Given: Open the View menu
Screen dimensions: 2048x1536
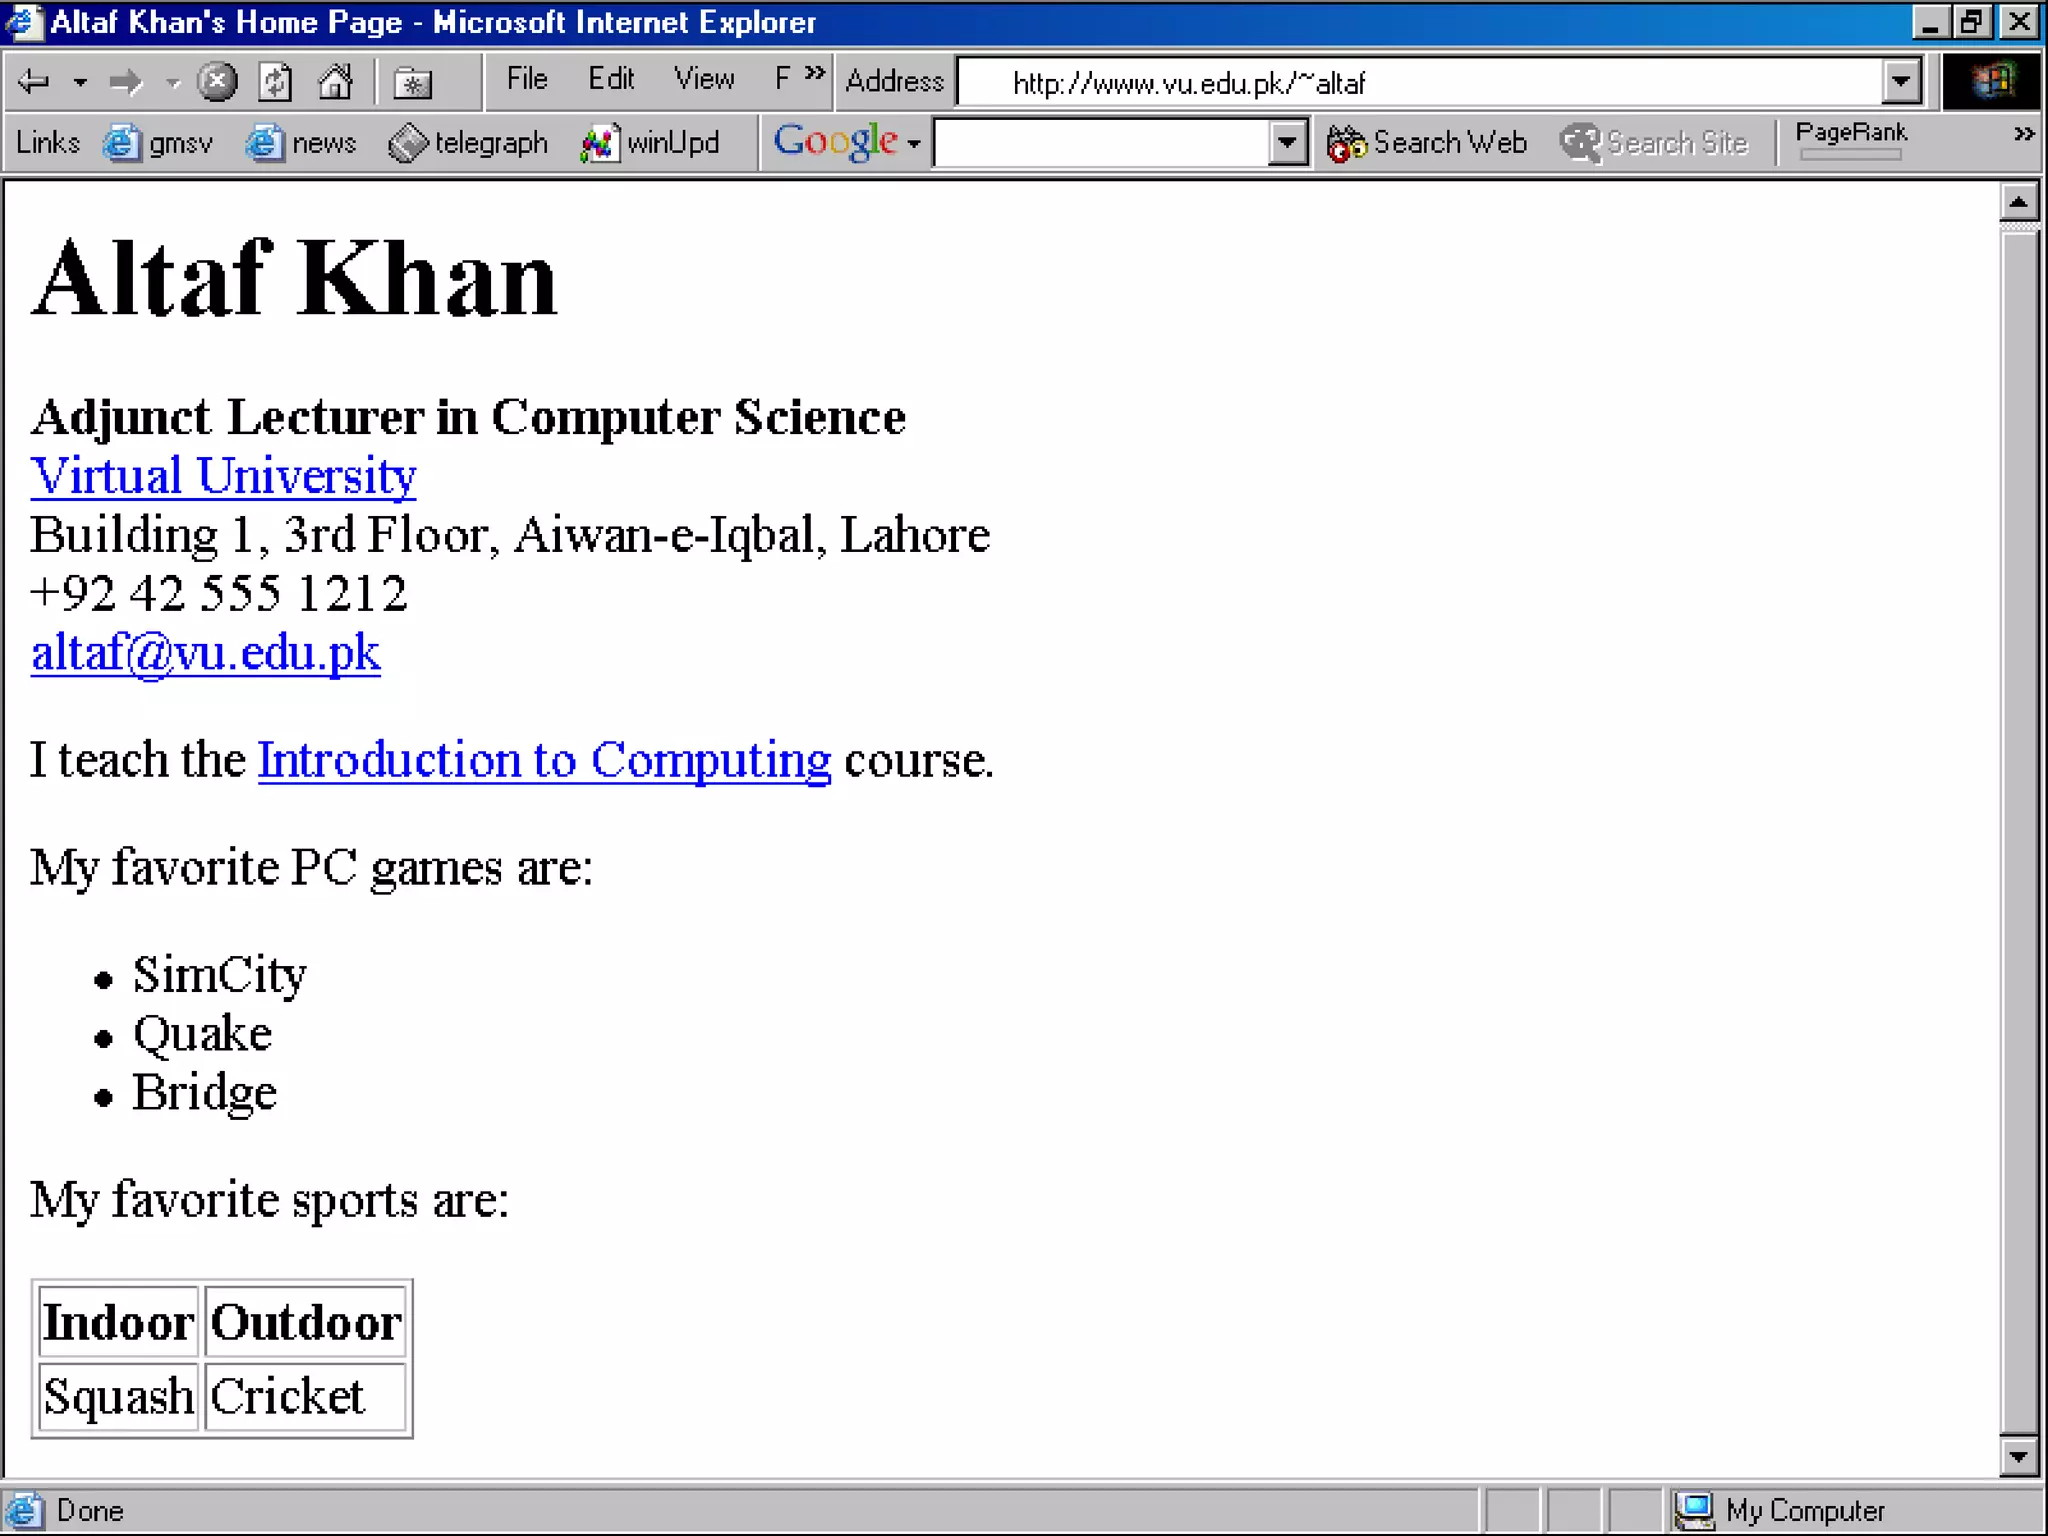Looking at the screenshot, I should coord(704,79).
